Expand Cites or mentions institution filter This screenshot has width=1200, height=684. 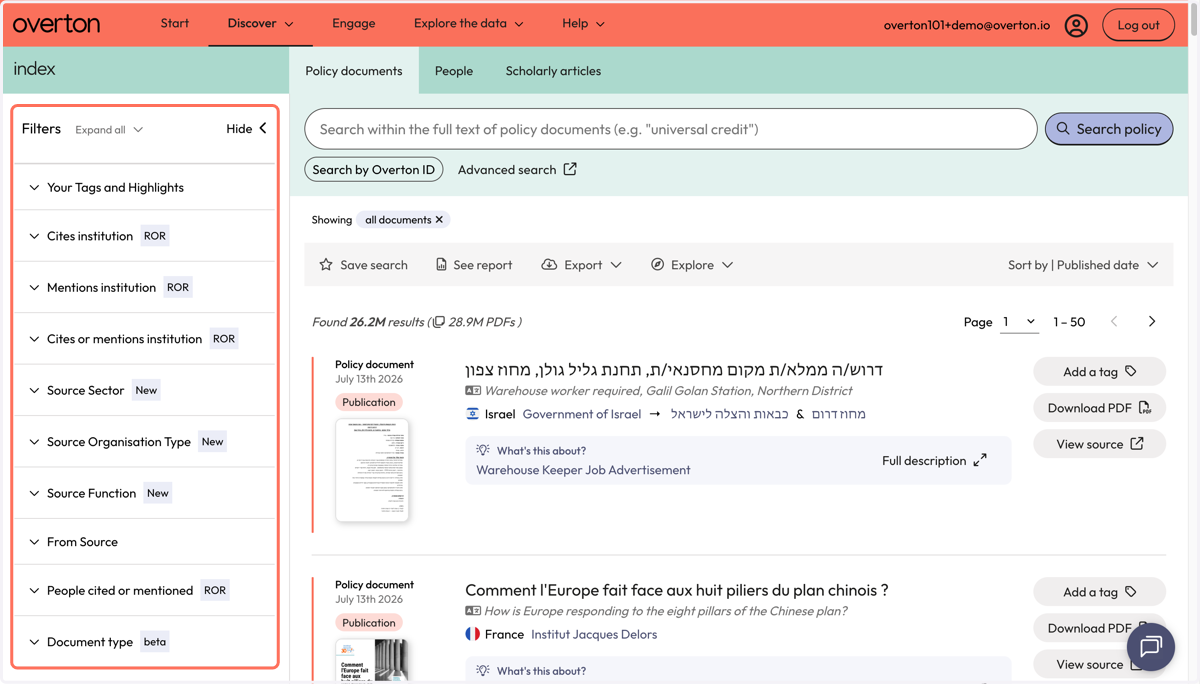pyautogui.click(x=144, y=339)
